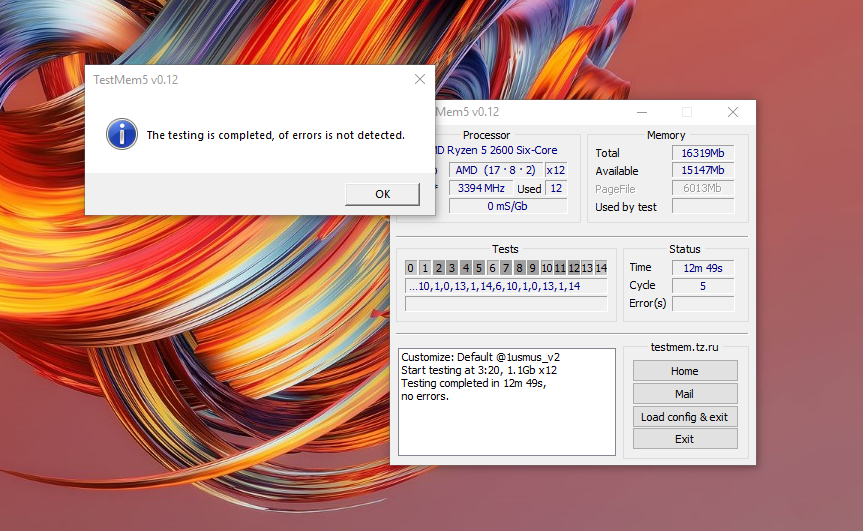
Task: Click the Exit button in TestMem5
Action: coord(685,439)
